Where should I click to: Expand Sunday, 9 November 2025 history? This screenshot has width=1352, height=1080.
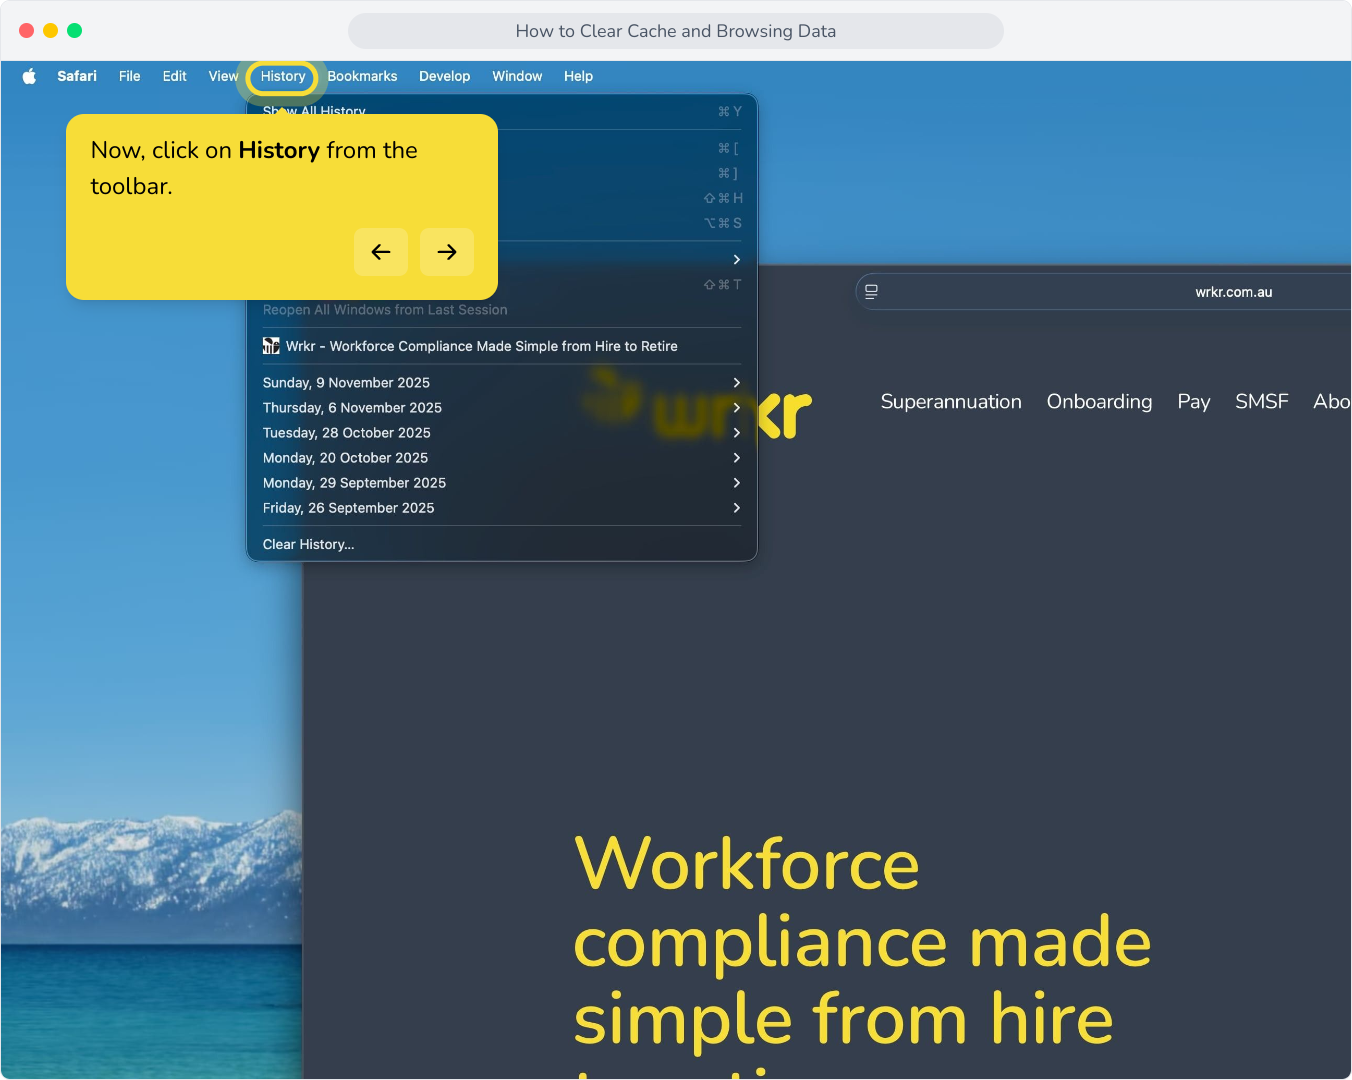[501, 383]
